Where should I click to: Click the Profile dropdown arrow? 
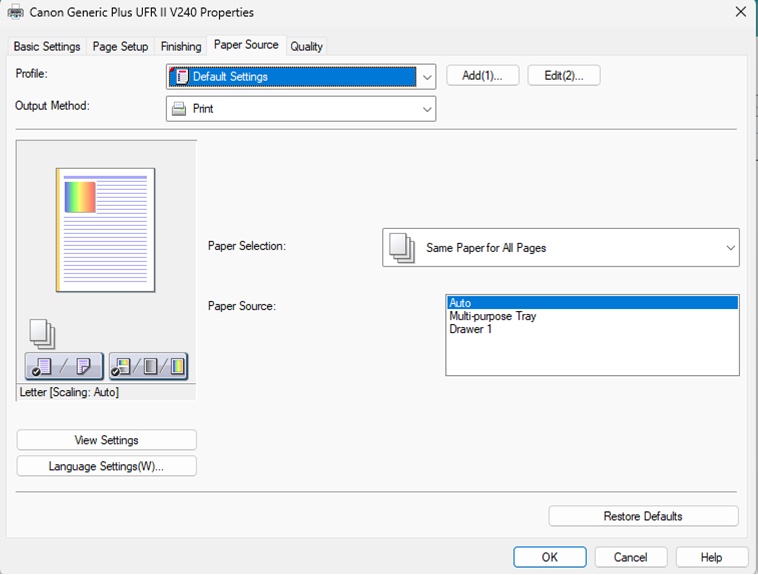(427, 77)
